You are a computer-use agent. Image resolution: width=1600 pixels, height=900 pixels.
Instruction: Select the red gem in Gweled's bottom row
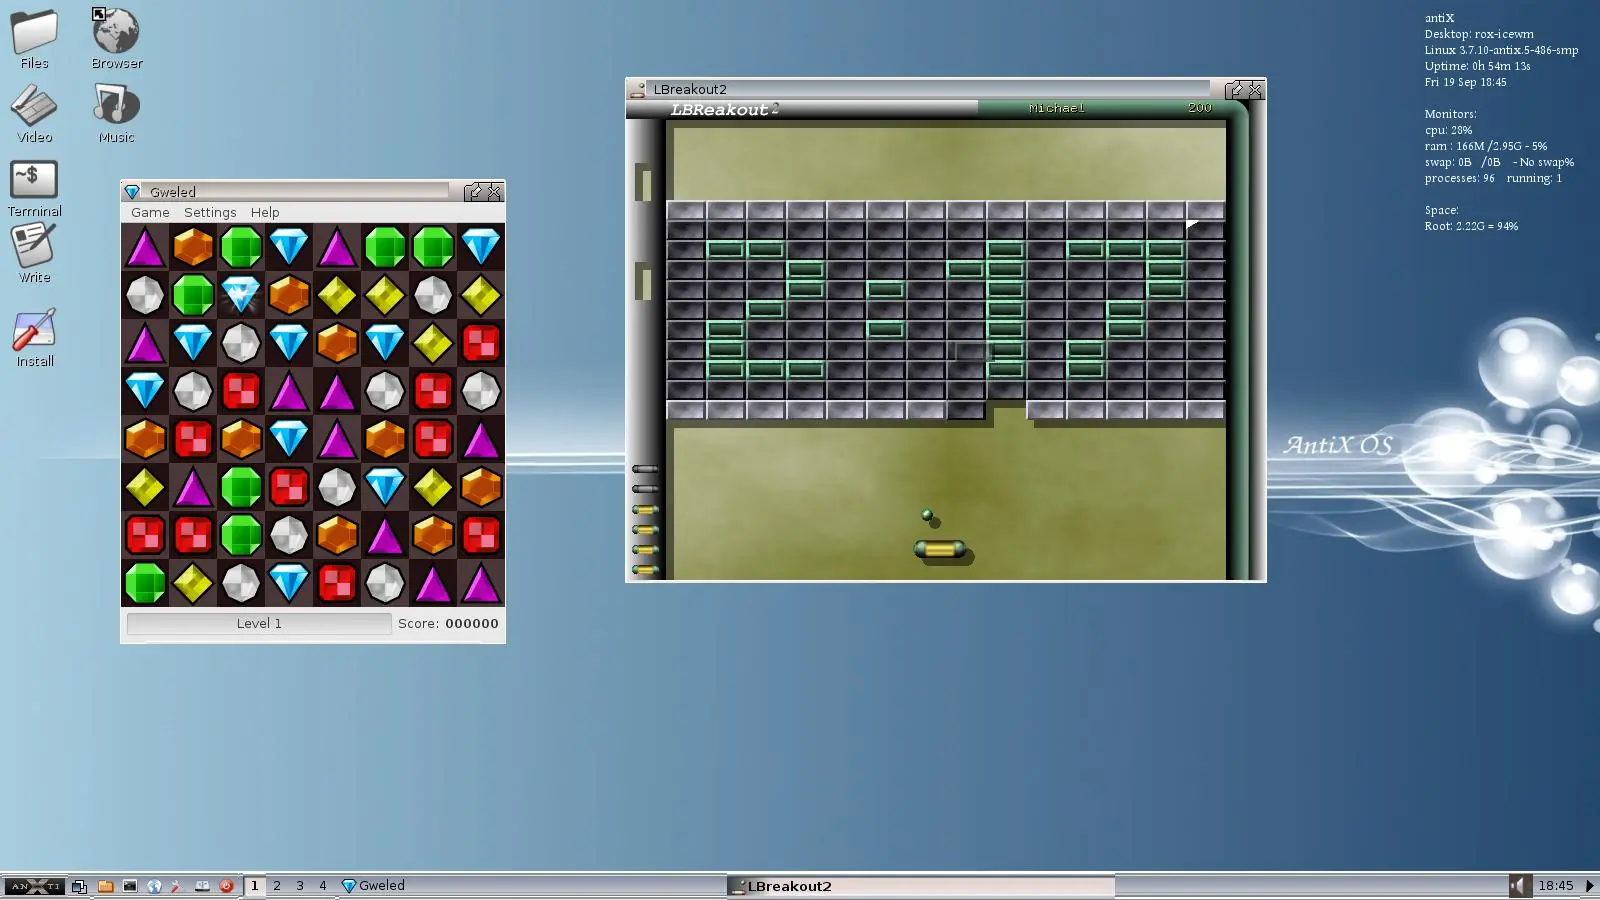(337, 583)
